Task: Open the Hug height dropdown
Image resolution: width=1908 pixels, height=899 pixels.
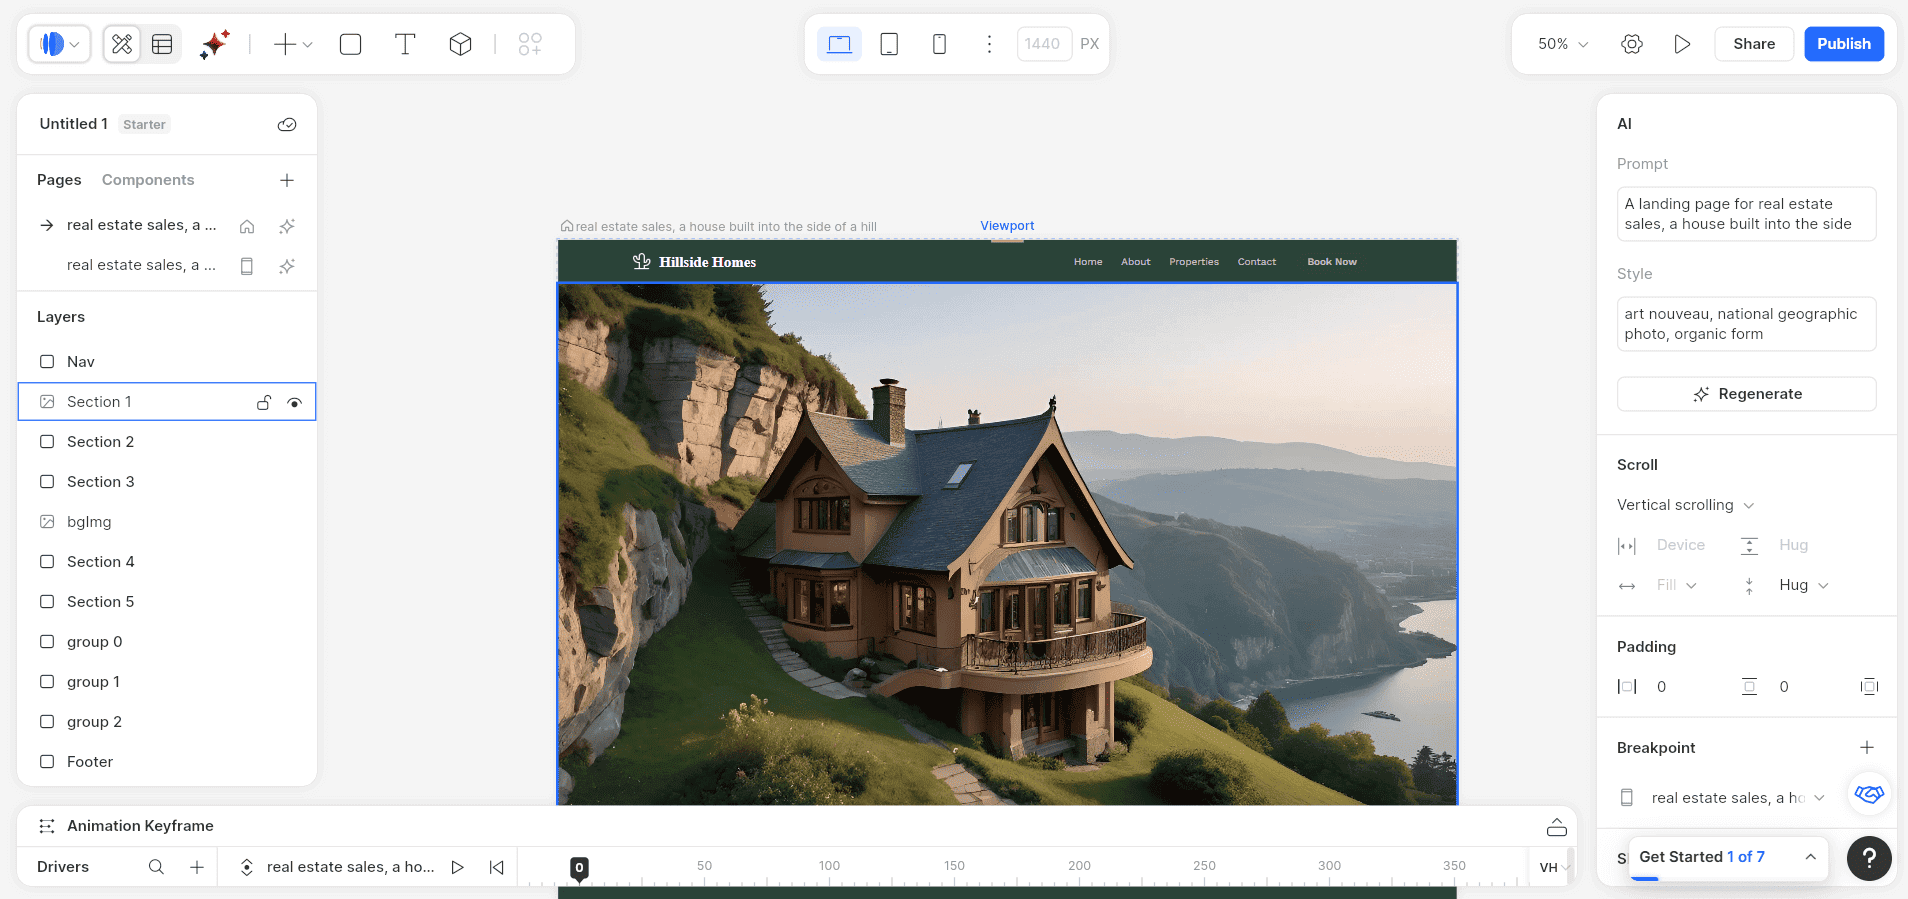Action: [1803, 585]
